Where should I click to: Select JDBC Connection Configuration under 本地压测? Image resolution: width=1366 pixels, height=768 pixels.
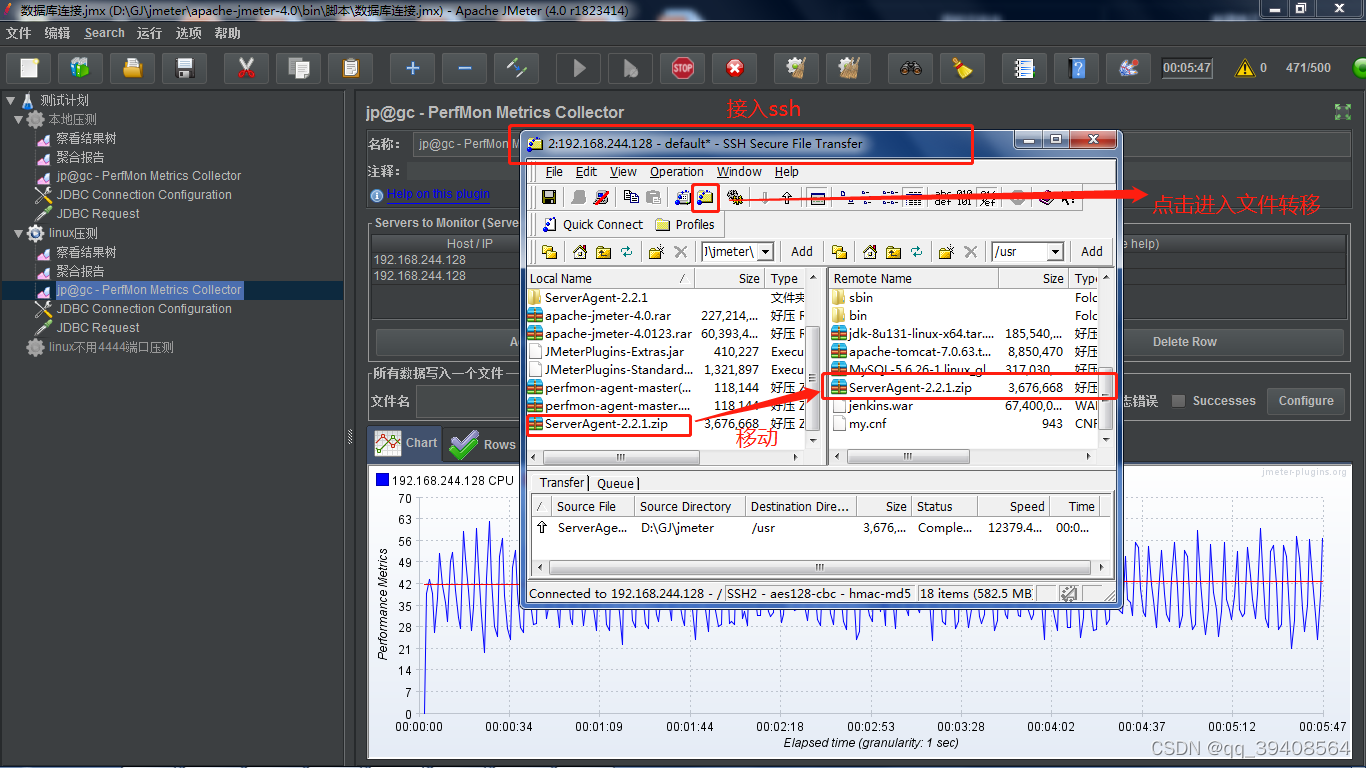point(144,195)
